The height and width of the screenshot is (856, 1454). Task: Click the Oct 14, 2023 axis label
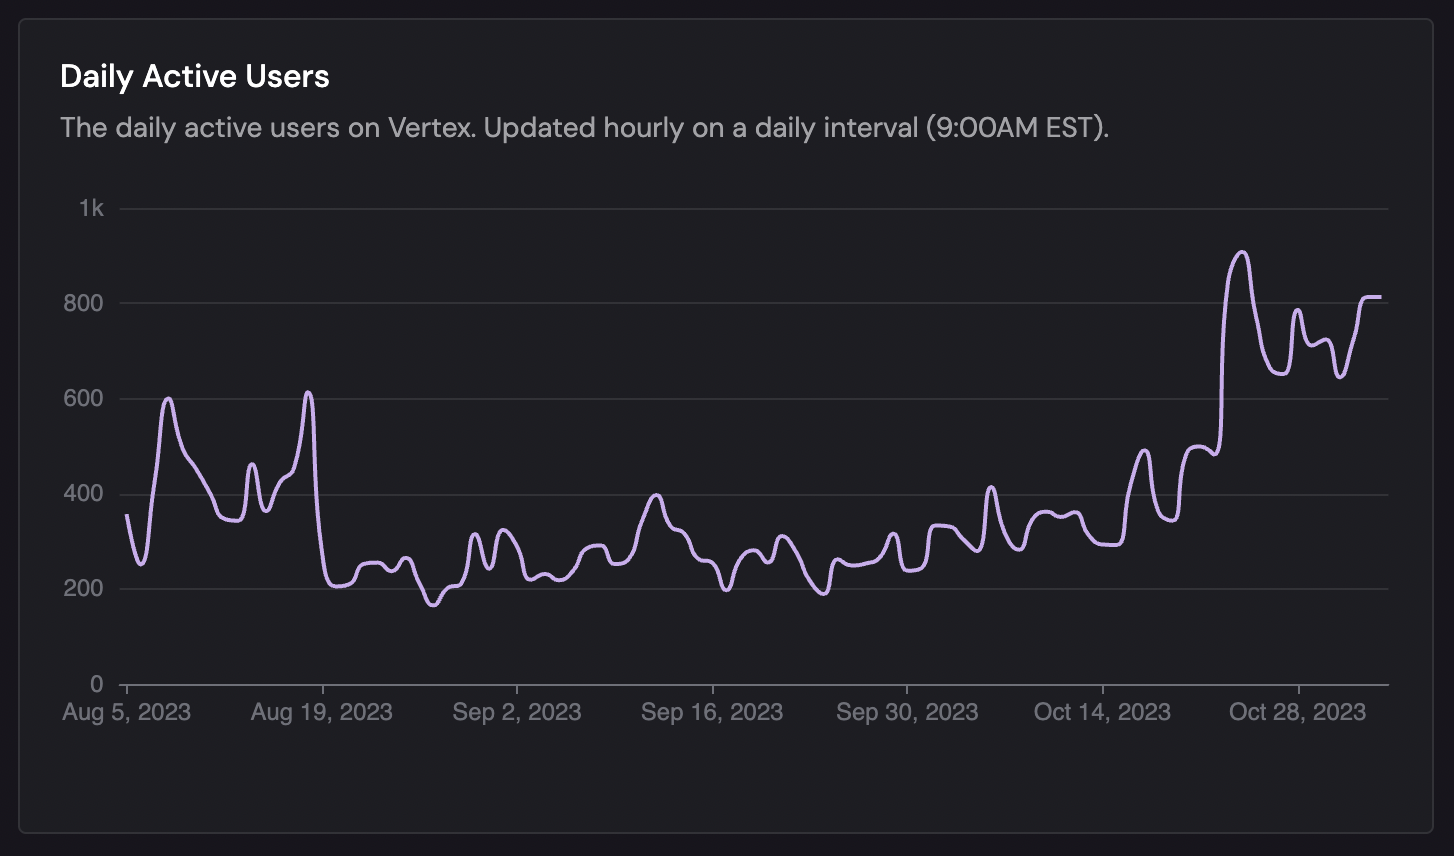[x=1102, y=712]
